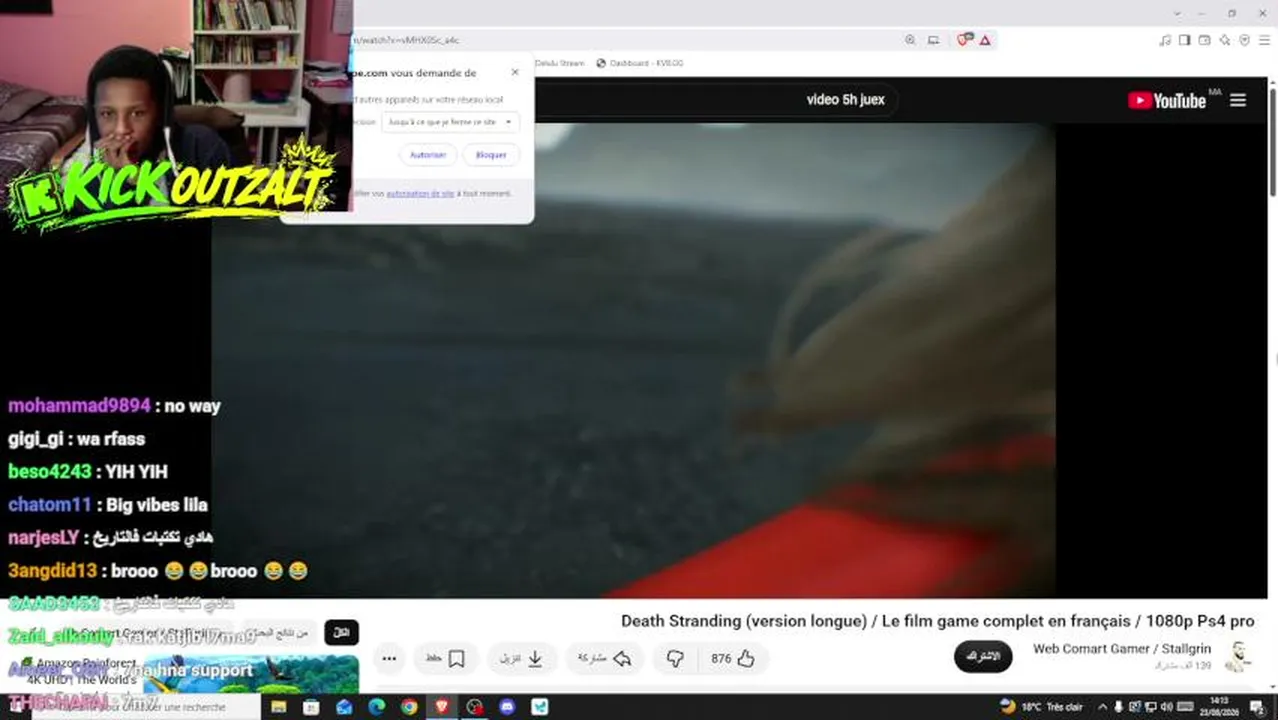Image resolution: width=1278 pixels, height=720 pixels.
Task: Click the Windows taskbar search box
Action: tap(148, 706)
